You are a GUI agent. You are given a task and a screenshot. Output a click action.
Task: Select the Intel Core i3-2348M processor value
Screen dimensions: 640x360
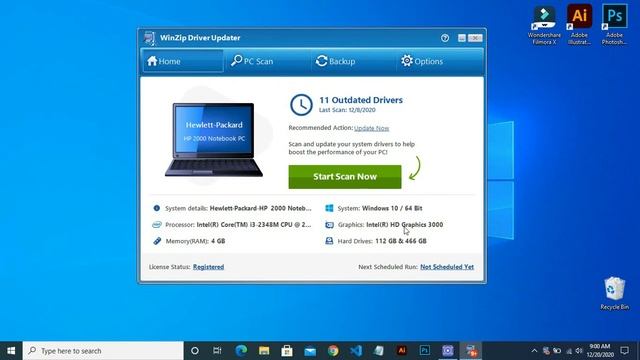(x=254, y=224)
